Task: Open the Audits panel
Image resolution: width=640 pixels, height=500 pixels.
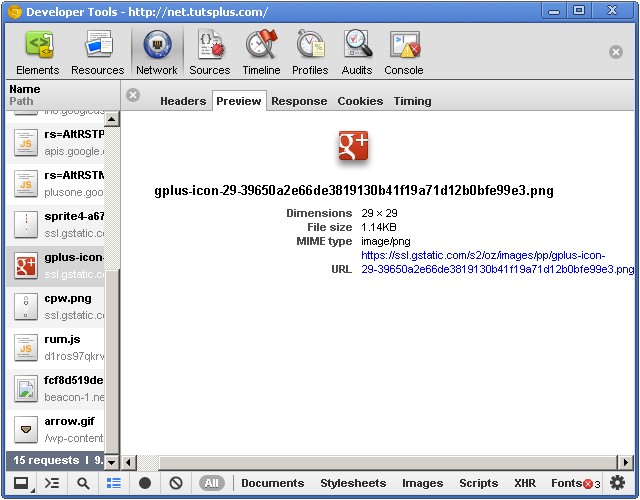Action: coord(357,53)
